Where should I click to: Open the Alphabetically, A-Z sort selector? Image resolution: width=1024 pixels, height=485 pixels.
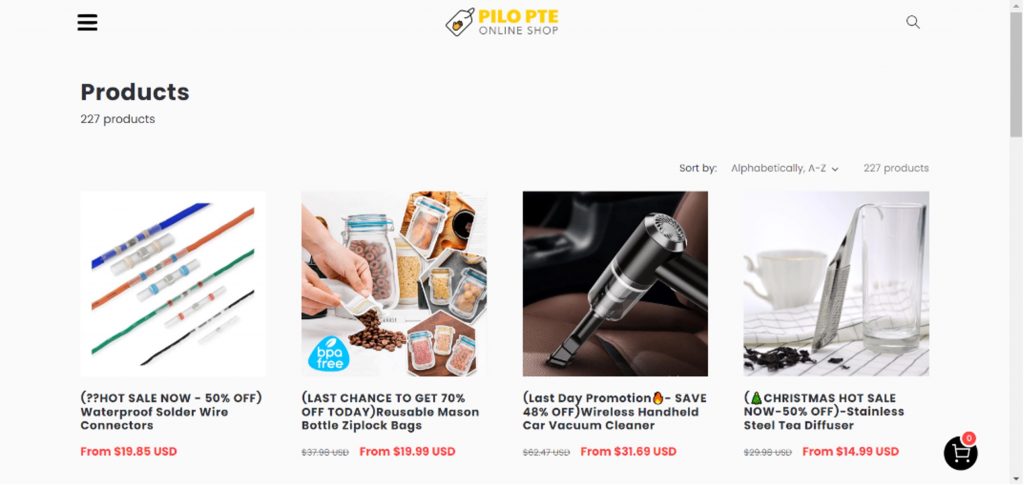pyautogui.click(x=784, y=168)
